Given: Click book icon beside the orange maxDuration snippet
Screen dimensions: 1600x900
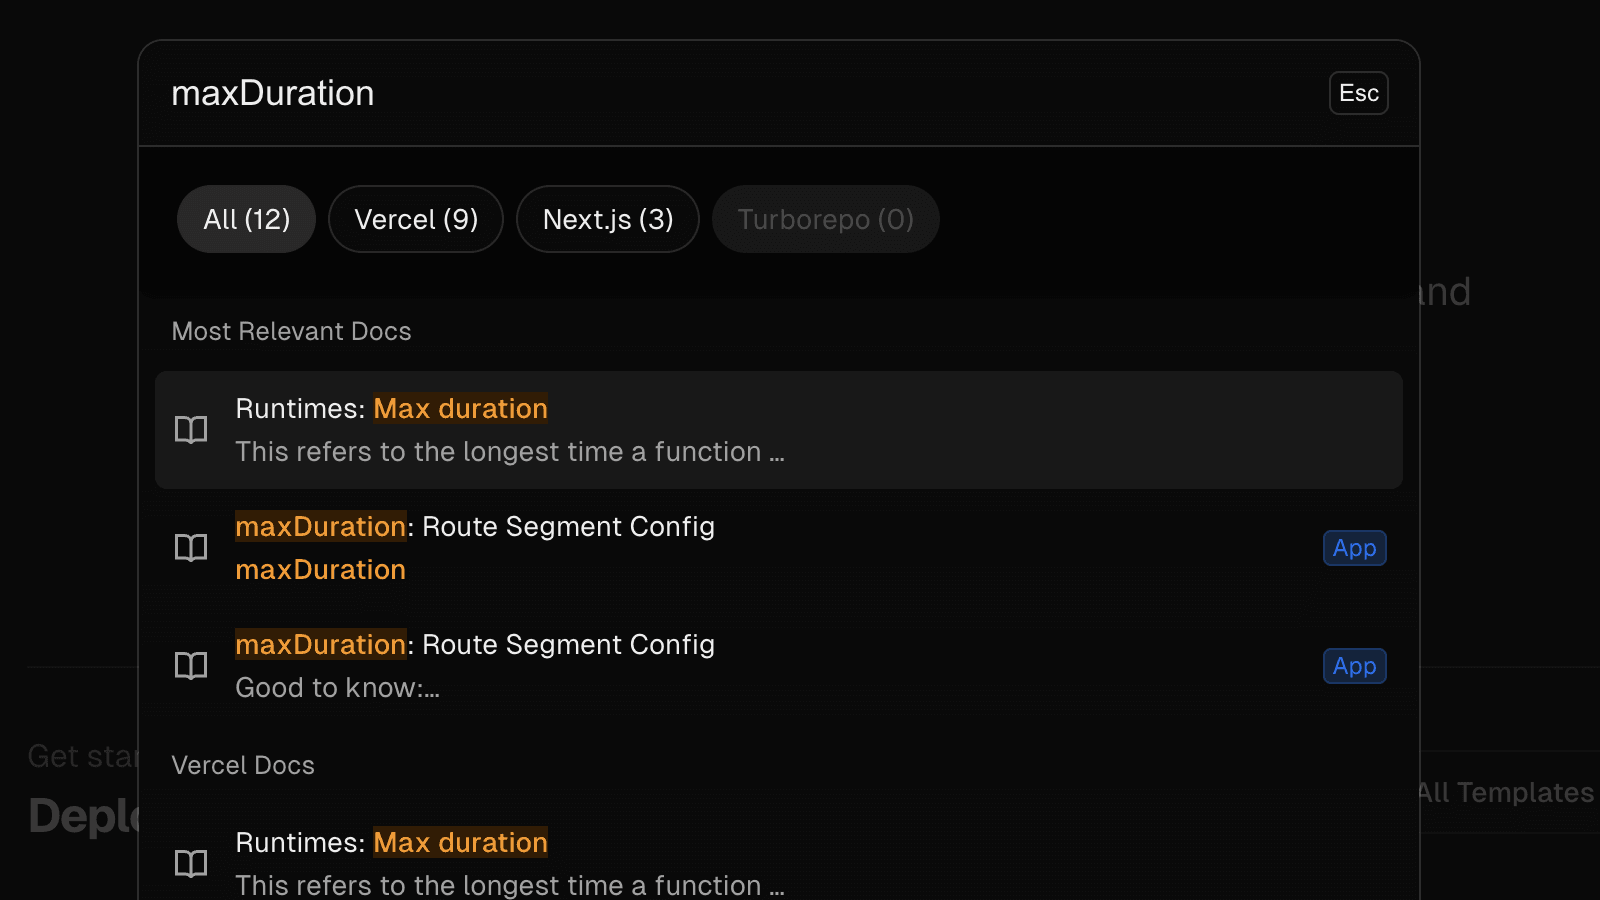Looking at the screenshot, I should [x=191, y=548].
